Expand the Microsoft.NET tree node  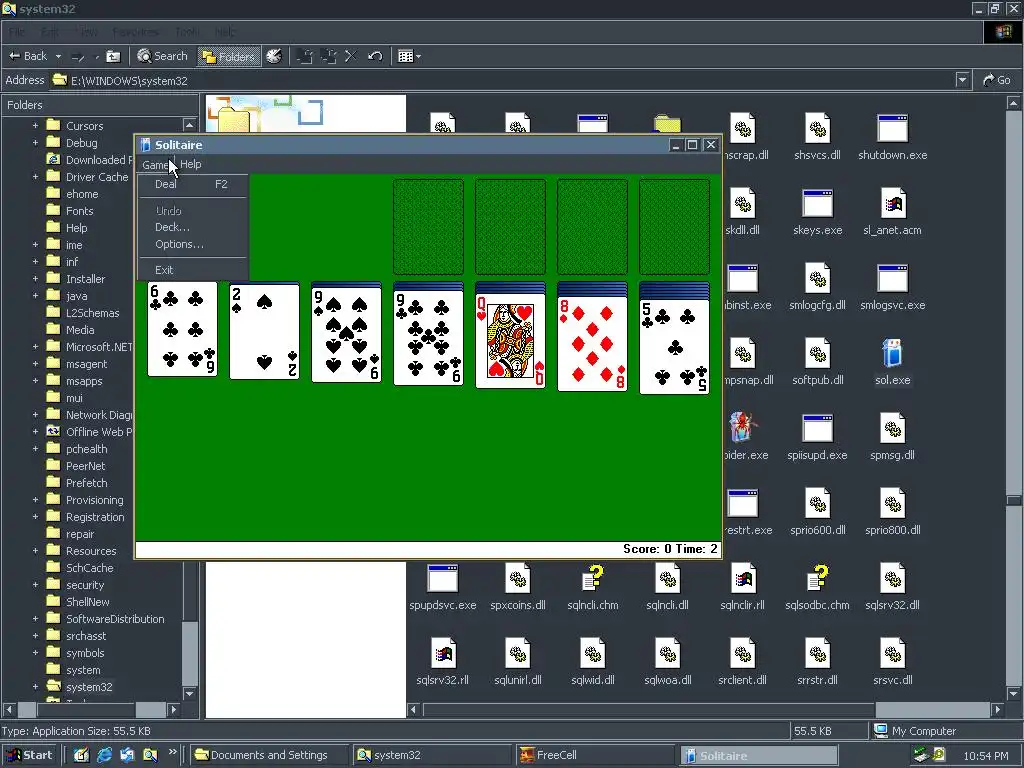point(35,347)
